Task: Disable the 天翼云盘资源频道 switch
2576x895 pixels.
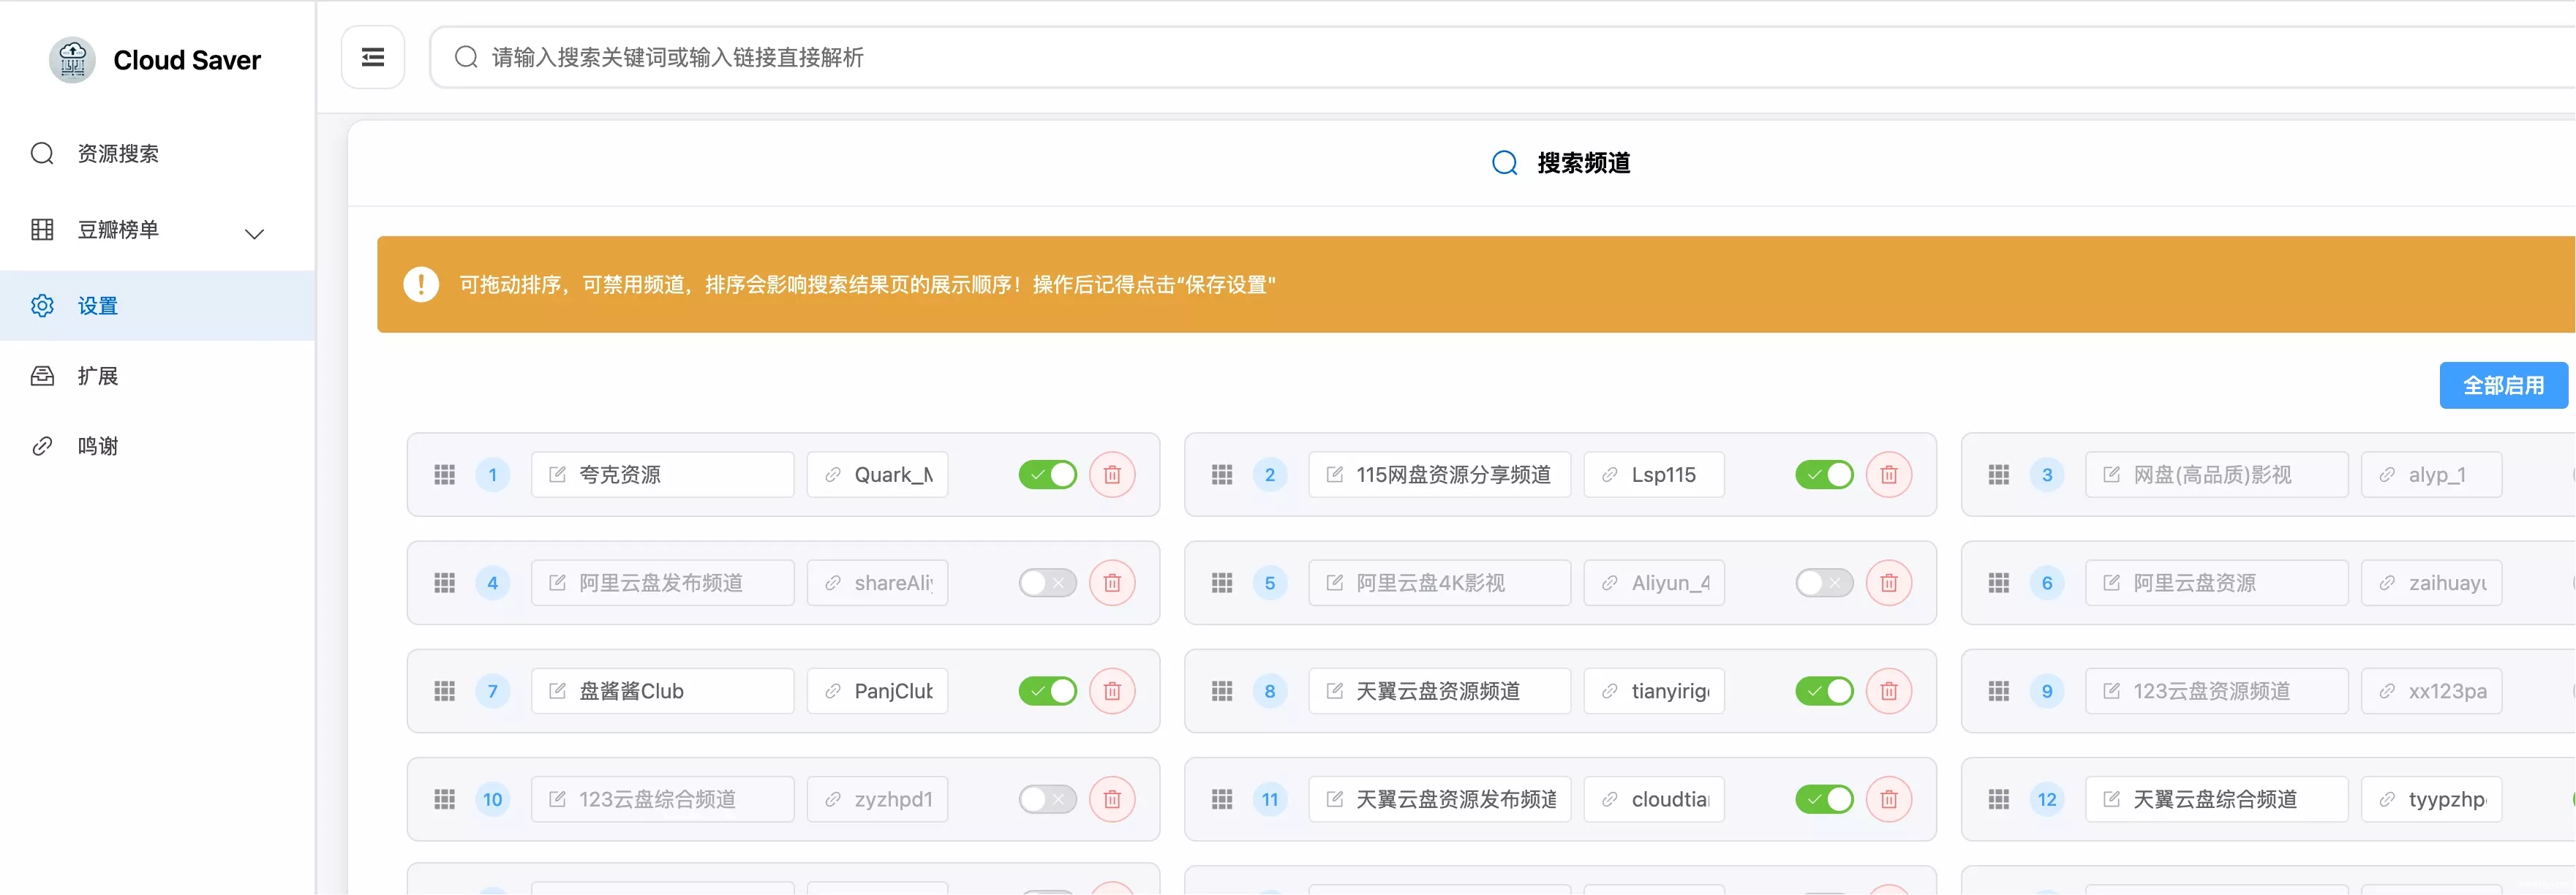Action: point(1825,691)
